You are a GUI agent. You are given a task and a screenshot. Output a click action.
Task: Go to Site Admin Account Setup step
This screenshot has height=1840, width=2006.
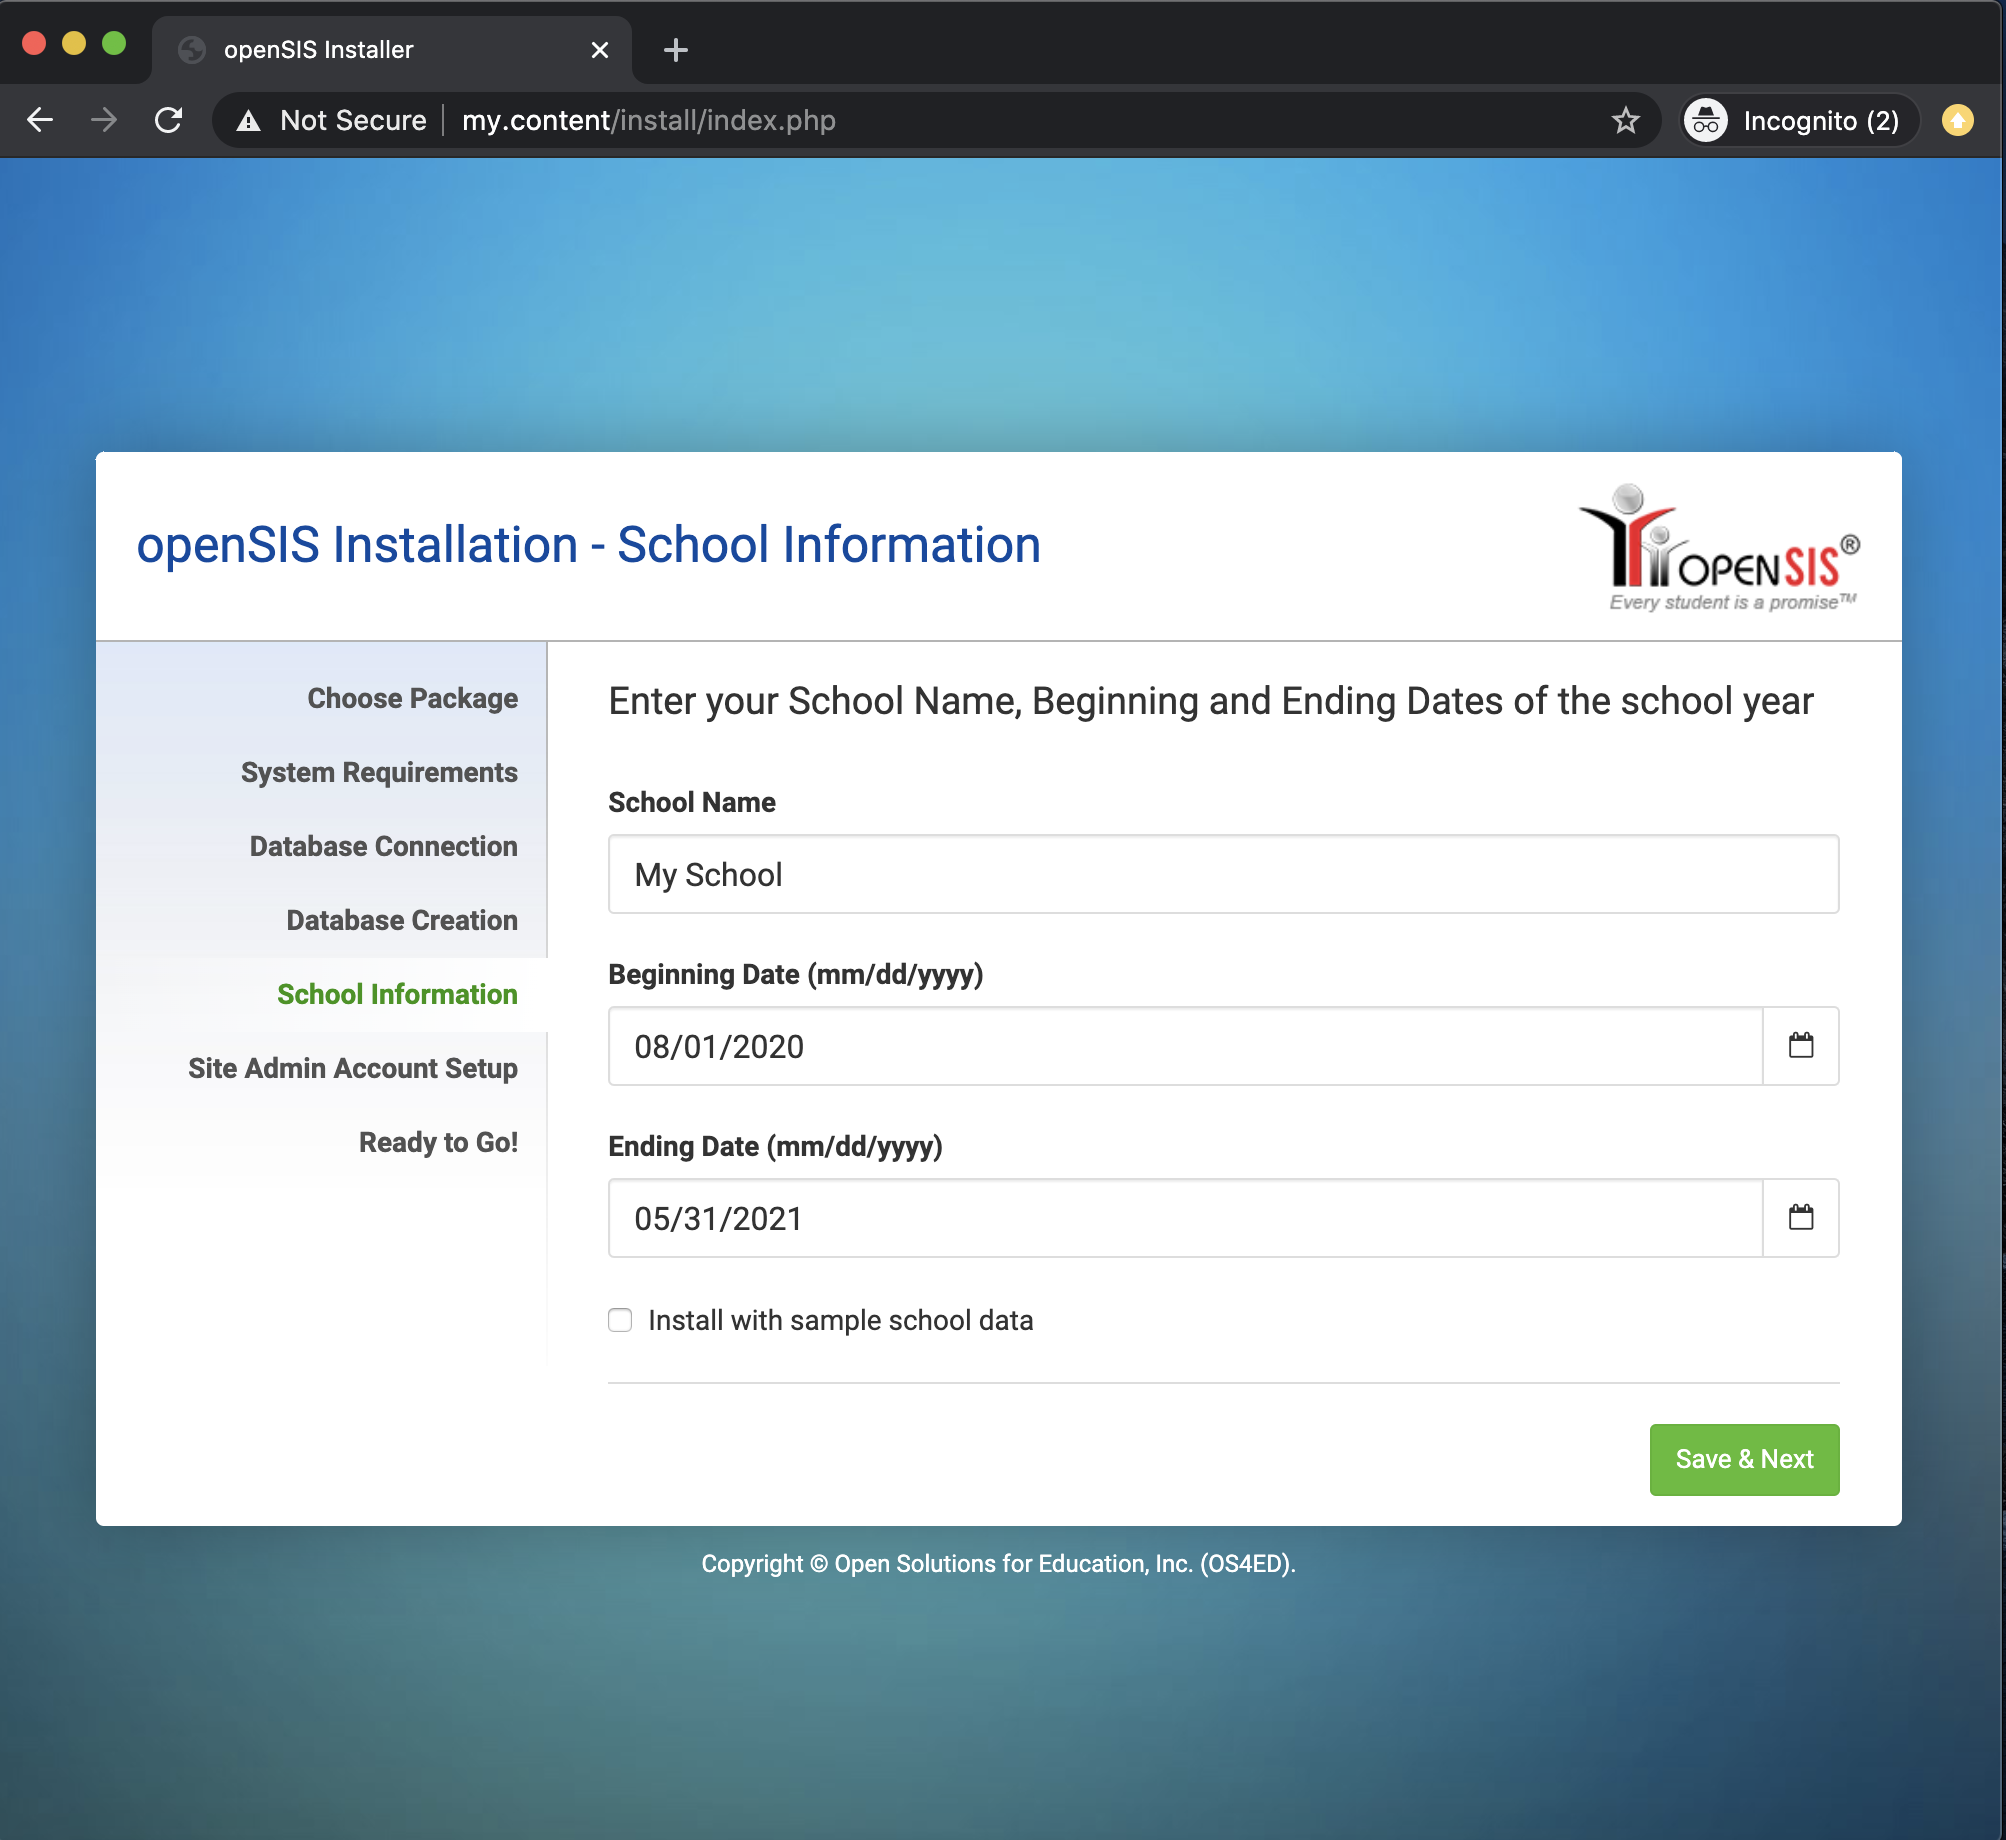pos(352,1068)
